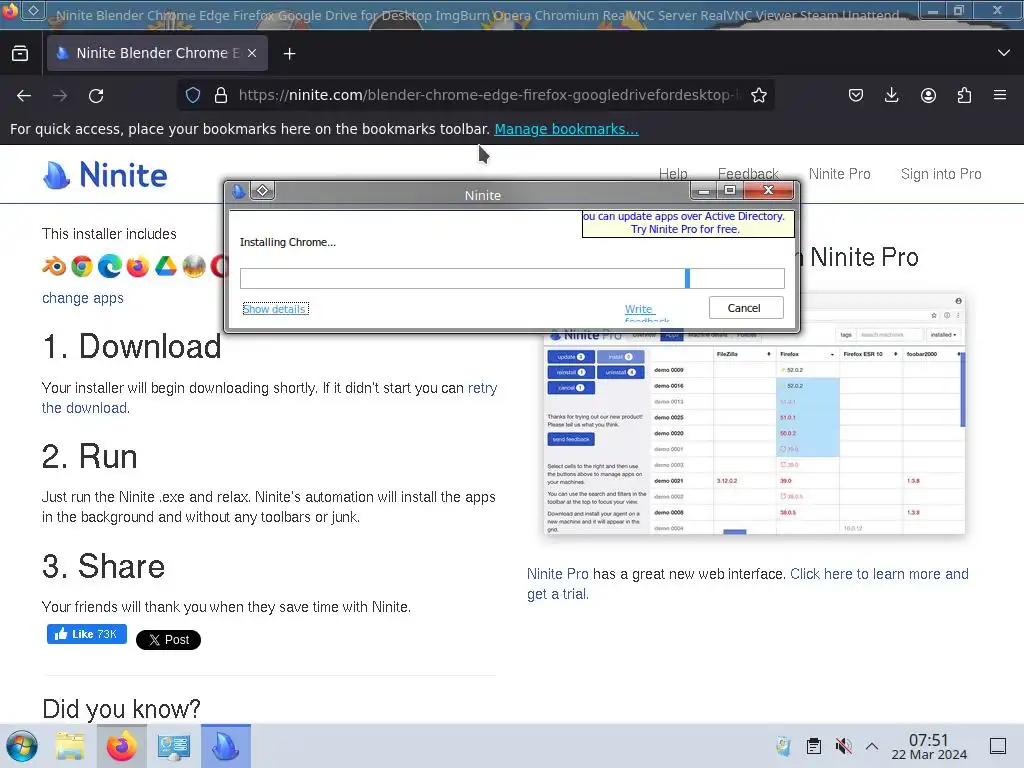Click the Firefox app icon in installer list
This screenshot has width=1024, height=768.
tap(138, 266)
